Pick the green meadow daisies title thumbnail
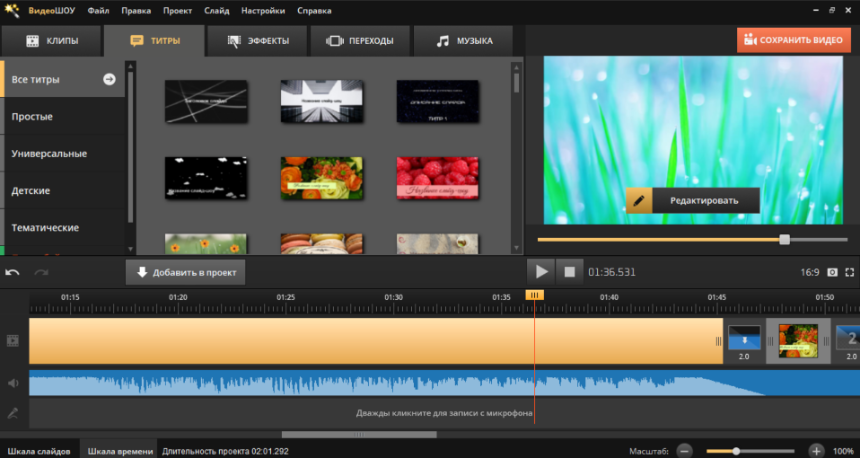Viewport: 860px width, 458px height. 206,244
